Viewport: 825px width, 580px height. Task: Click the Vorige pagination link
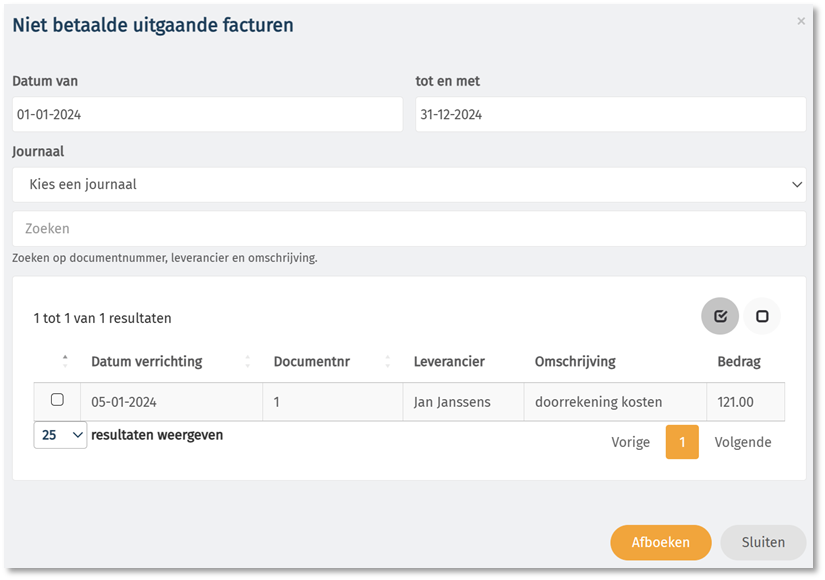tap(630, 442)
